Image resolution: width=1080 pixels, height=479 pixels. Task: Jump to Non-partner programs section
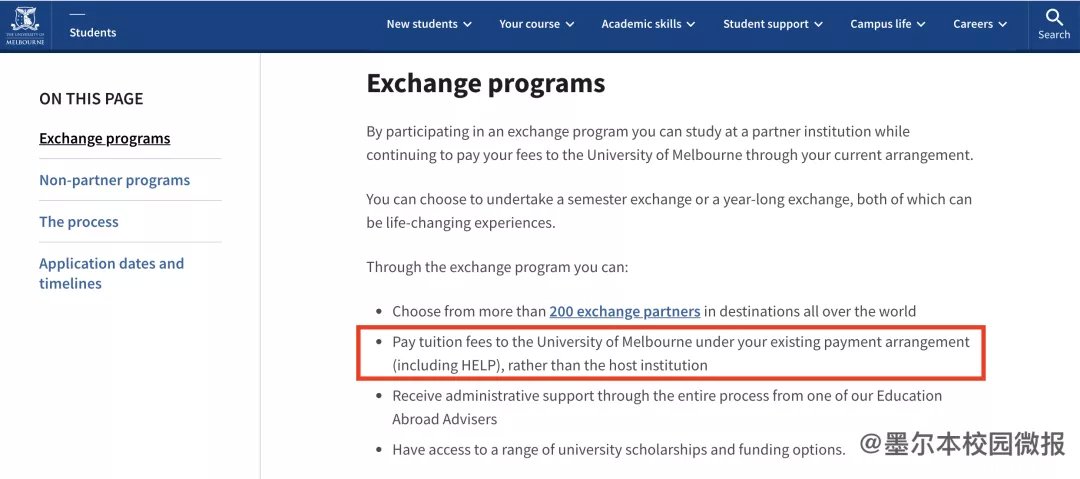tap(114, 181)
